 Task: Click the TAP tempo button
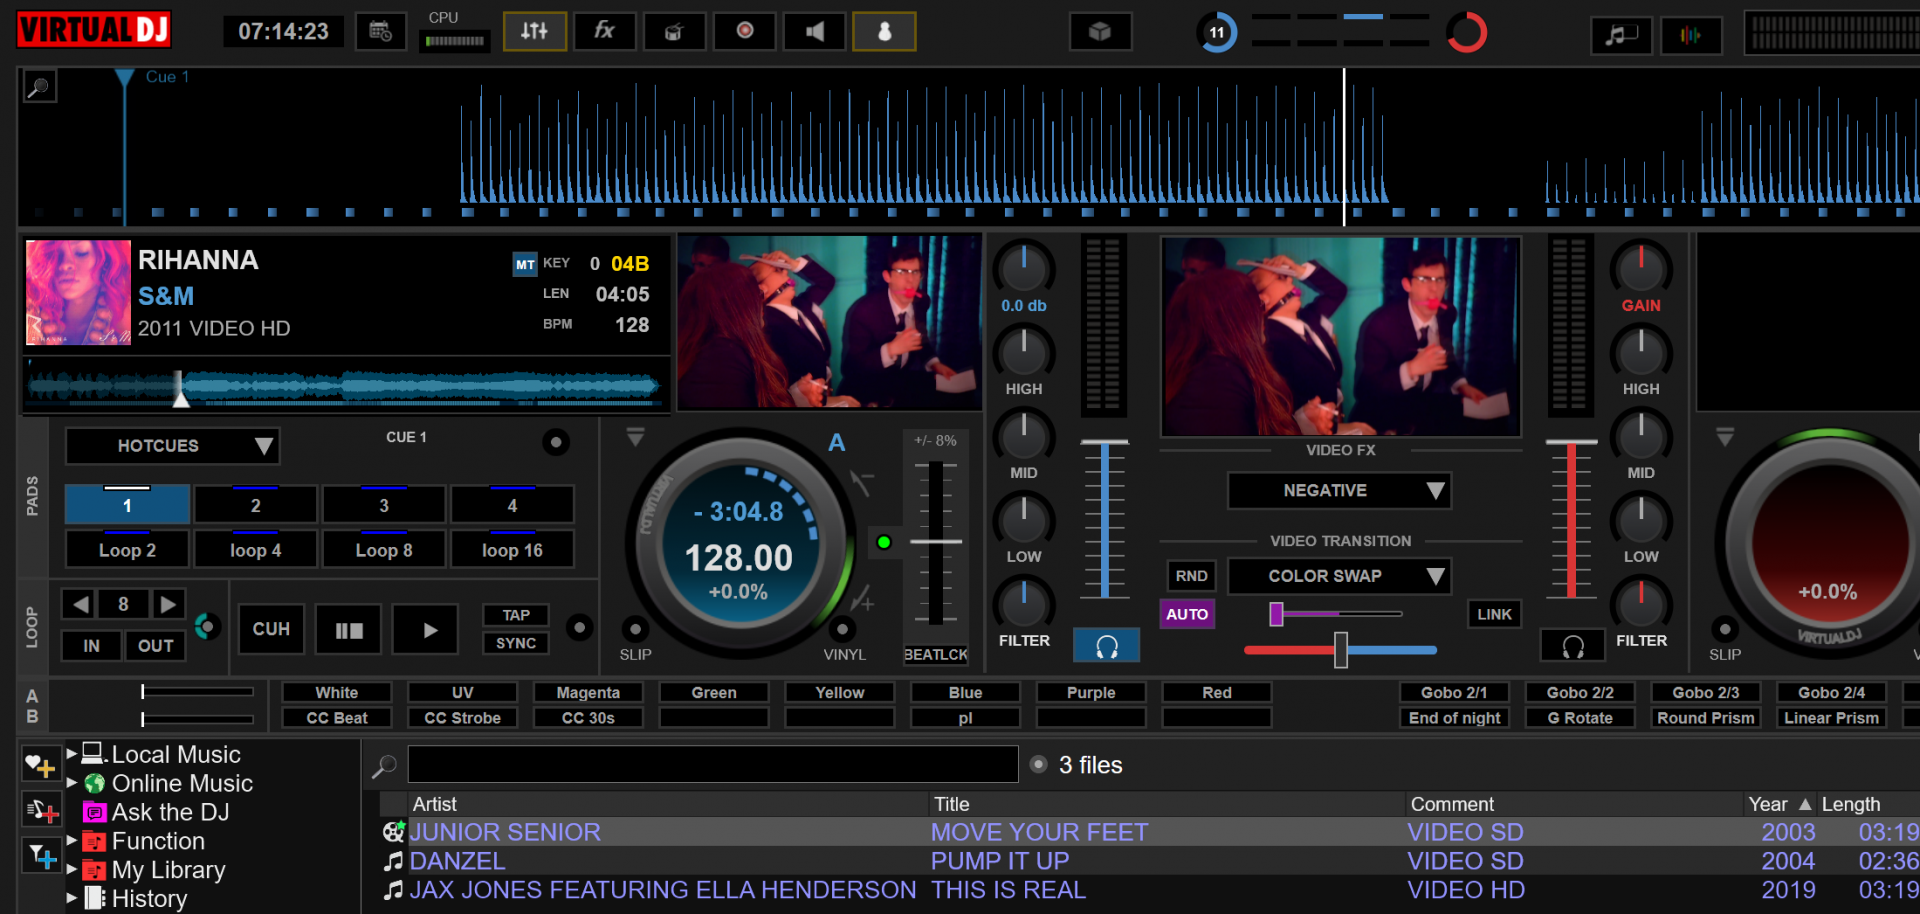click(516, 615)
